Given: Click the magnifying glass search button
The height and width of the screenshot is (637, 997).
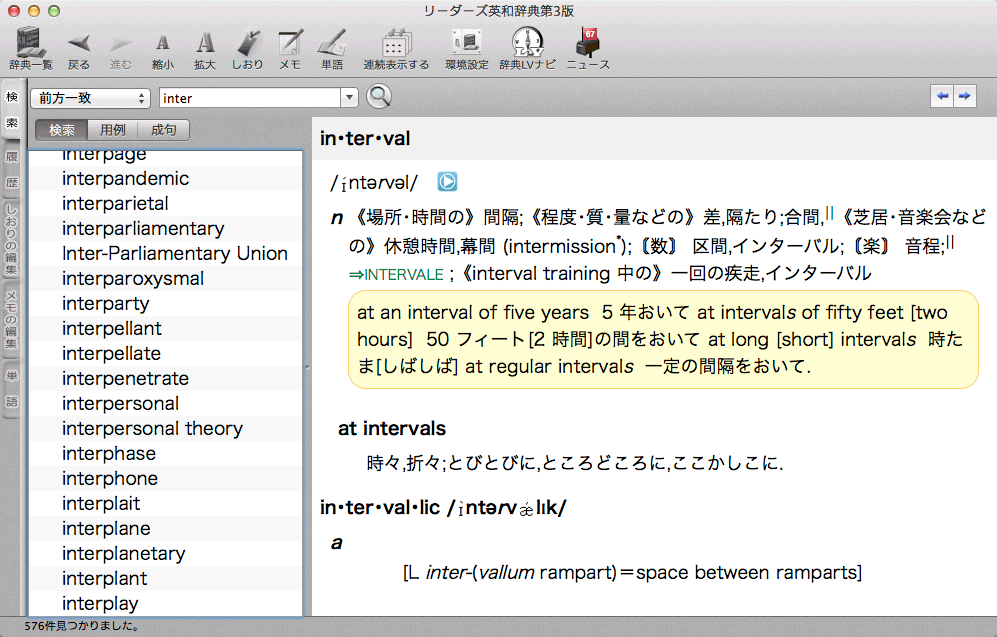Looking at the screenshot, I should point(379,97).
